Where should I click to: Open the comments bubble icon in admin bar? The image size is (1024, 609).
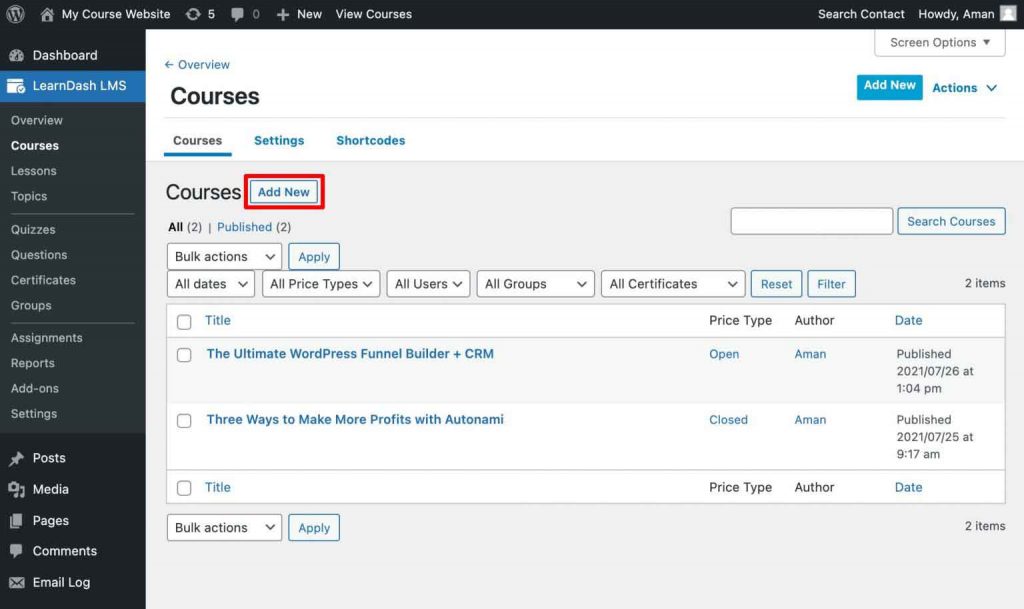click(237, 14)
